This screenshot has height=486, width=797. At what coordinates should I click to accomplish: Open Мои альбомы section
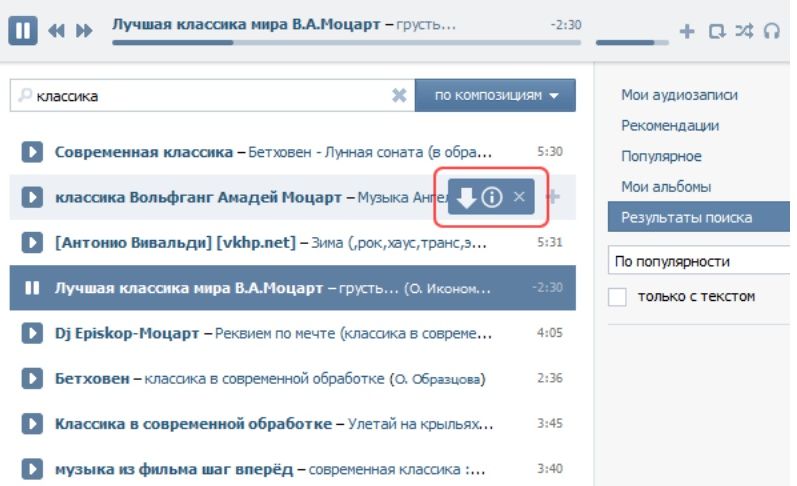[666, 187]
